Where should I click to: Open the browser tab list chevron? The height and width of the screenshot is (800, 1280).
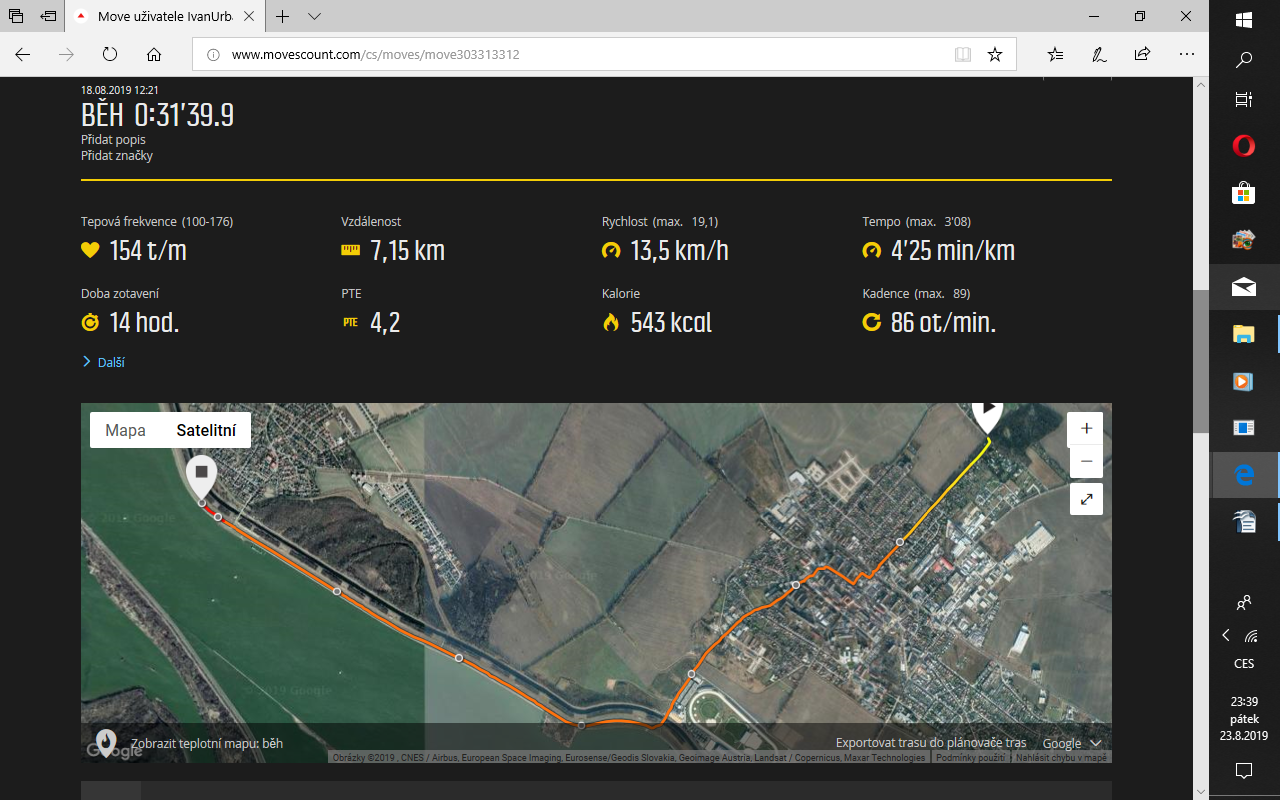click(x=314, y=17)
